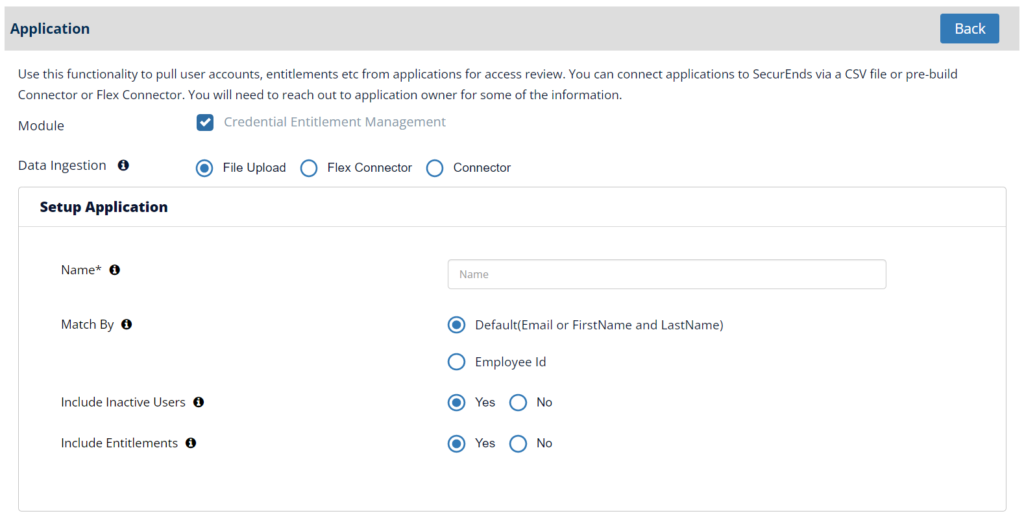Click the Data Ingestion info icon
The image size is (1024, 518).
123,165
